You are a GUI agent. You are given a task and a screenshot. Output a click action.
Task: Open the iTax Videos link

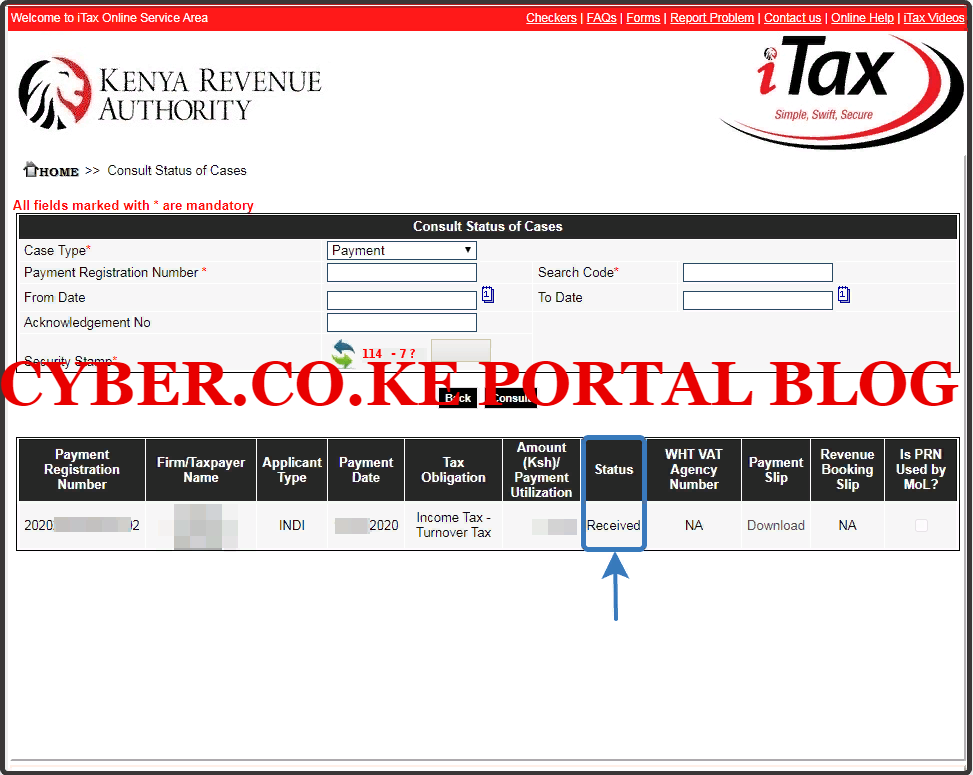click(x=933, y=18)
